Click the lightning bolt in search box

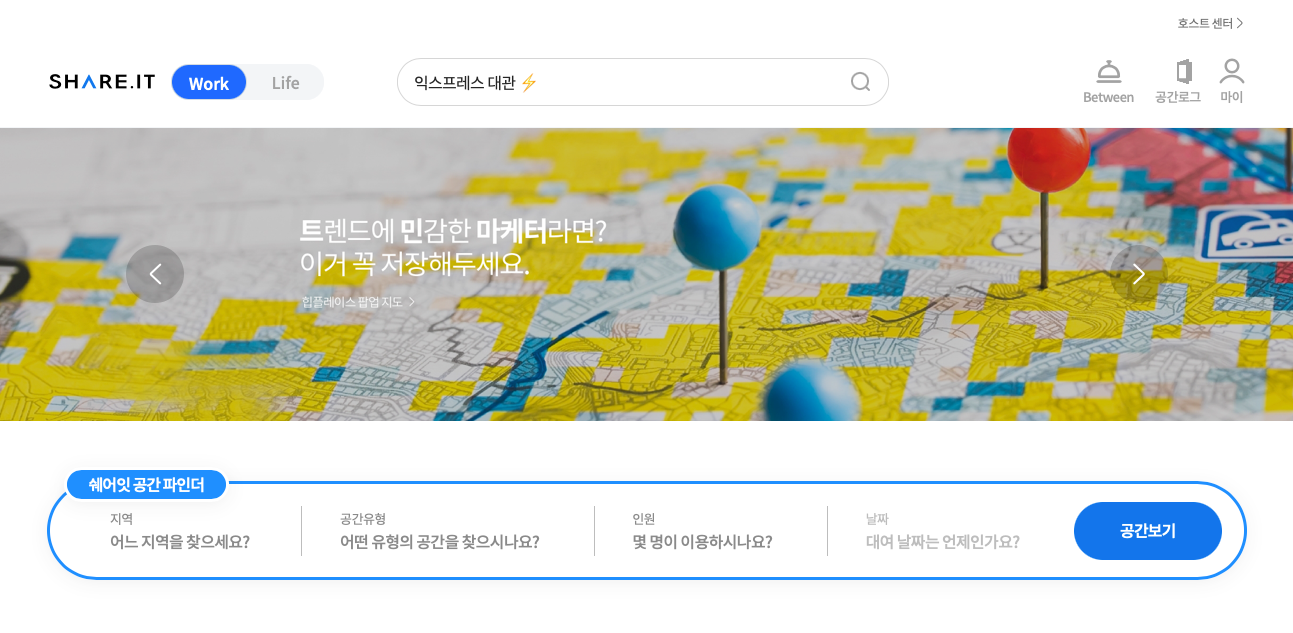click(x=529, y=83)
